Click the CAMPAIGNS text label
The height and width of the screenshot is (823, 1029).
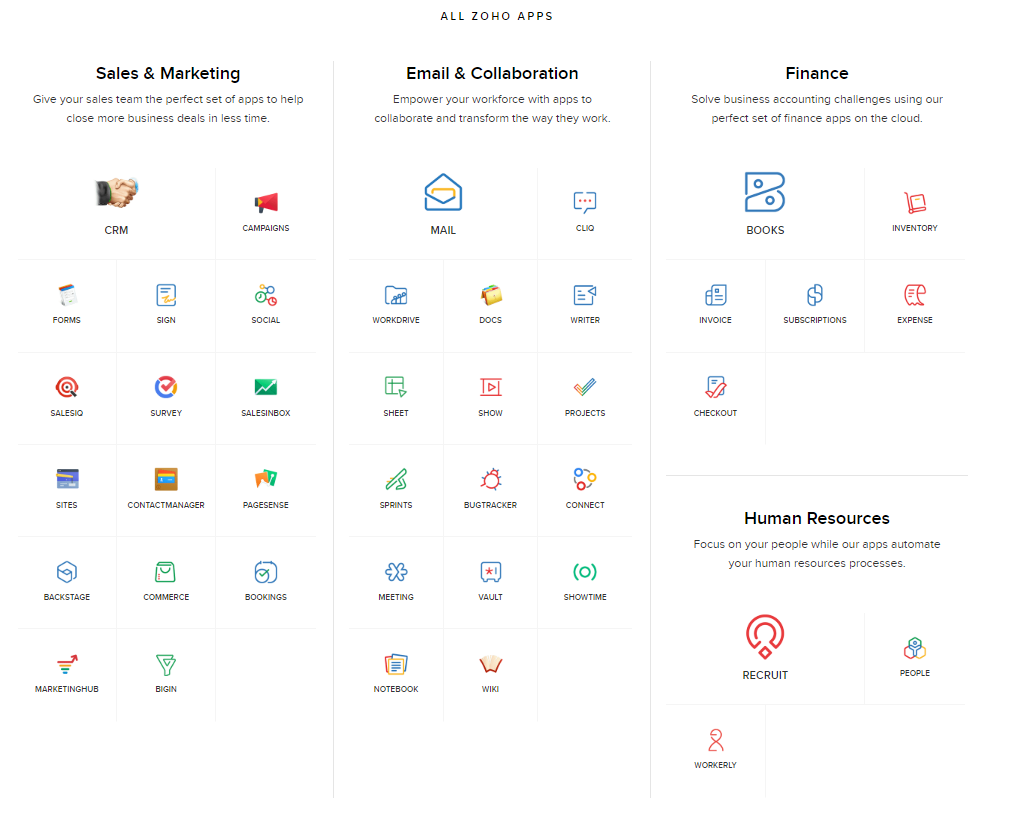[x=266, y=228]
